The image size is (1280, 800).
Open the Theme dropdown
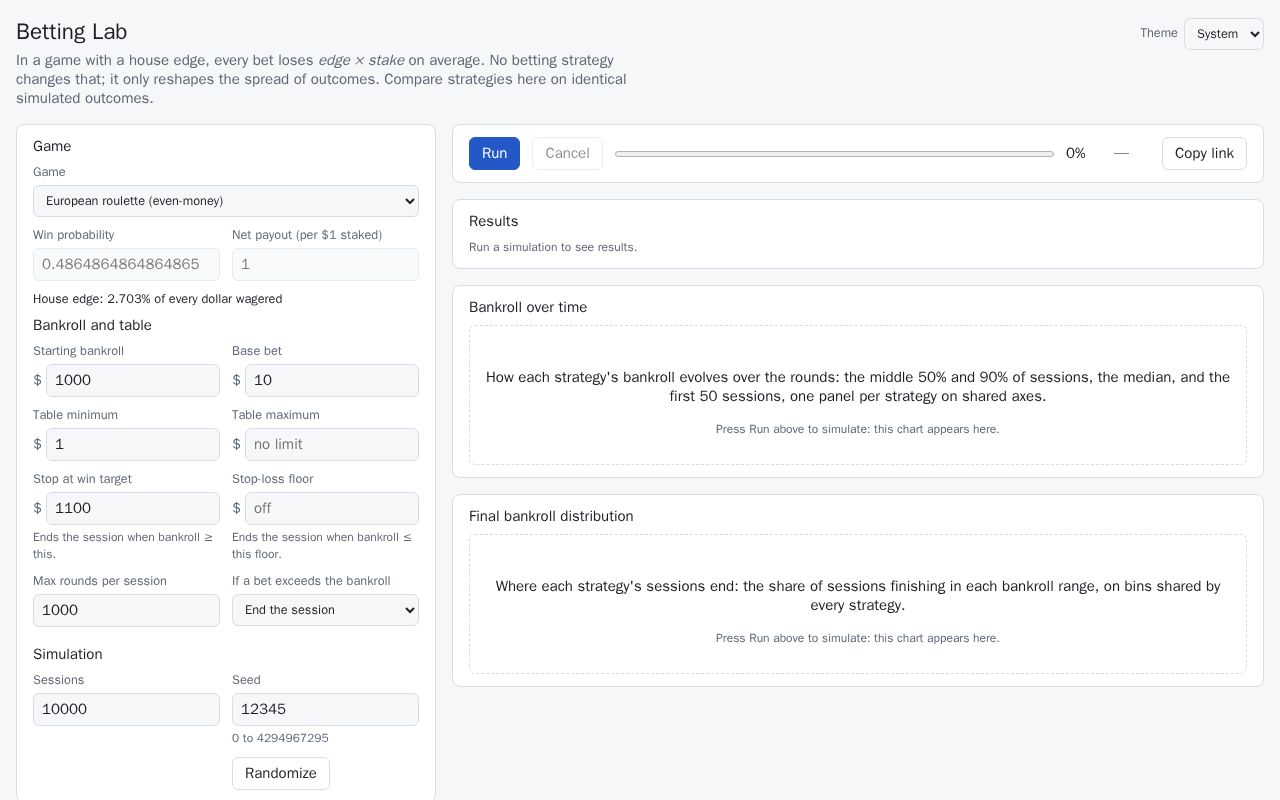[1223, 34]
